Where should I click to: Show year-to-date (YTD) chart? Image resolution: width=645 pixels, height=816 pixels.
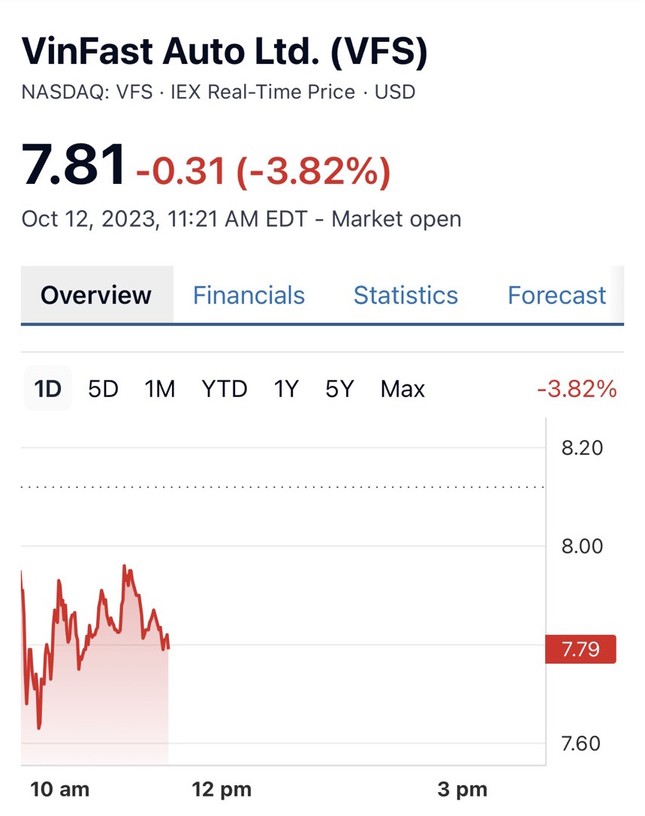[224, 389]
